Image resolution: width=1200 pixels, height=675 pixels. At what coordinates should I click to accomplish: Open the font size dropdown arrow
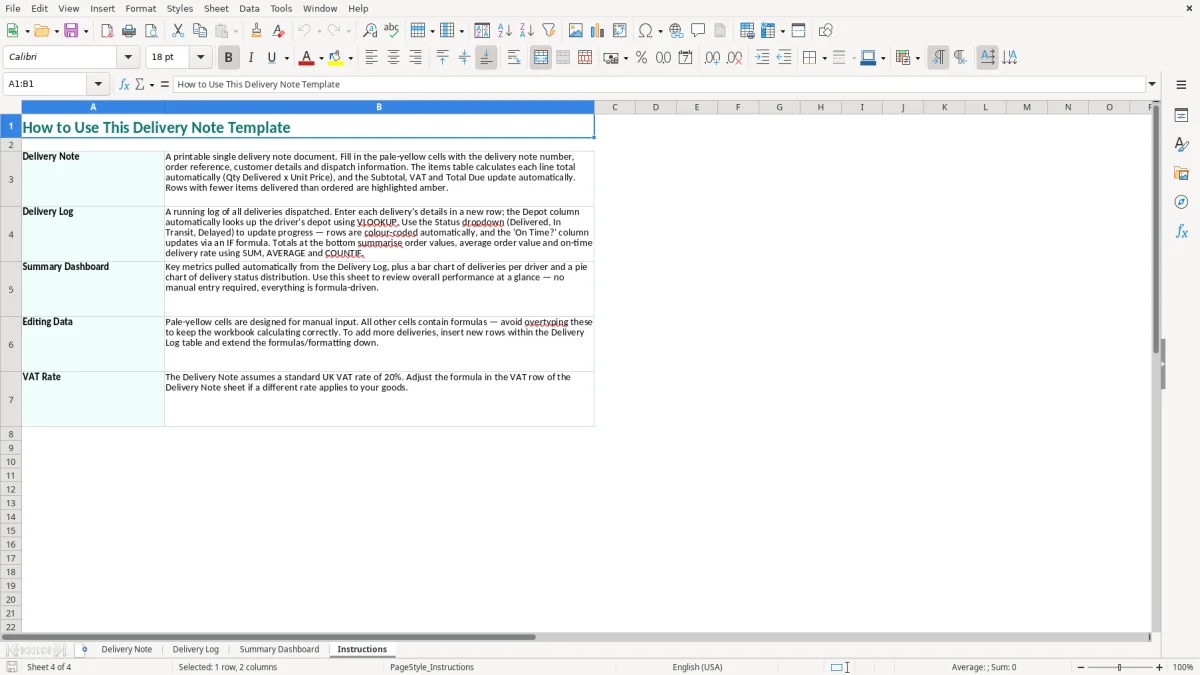pyautogui.click(x=201, y=58)
